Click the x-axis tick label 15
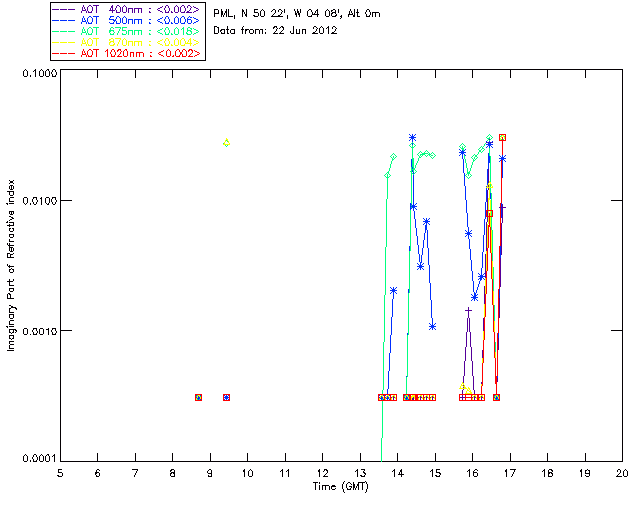Screen dimensions: 640x512 point(435,473)
